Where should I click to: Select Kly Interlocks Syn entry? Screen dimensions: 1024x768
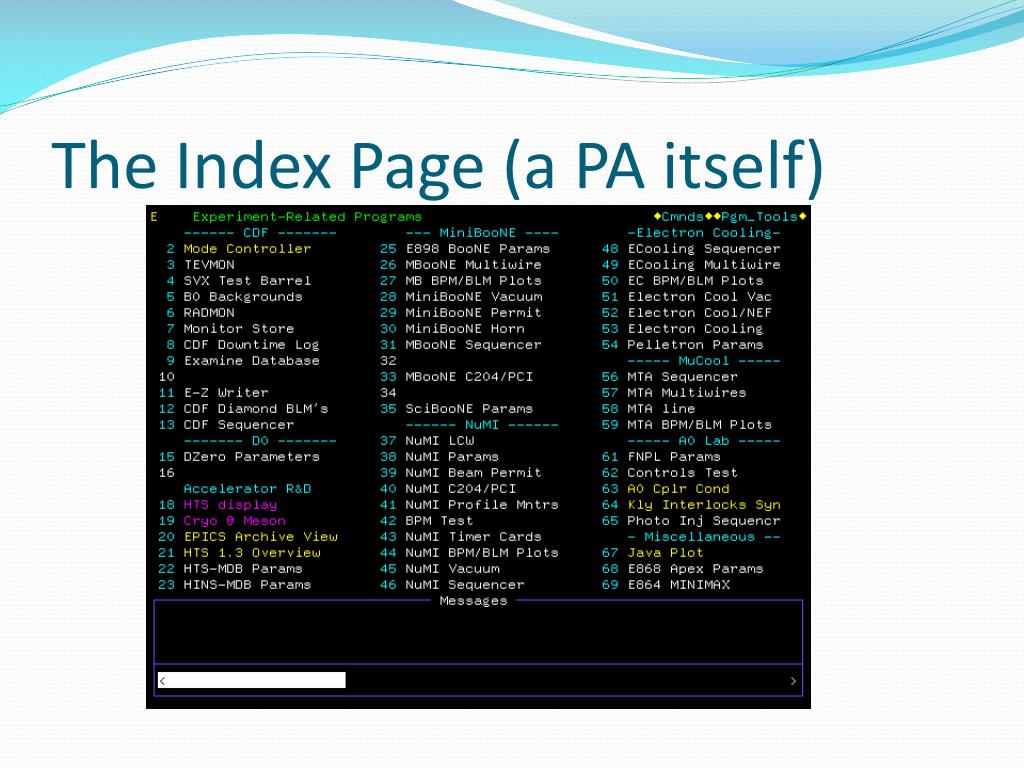click(x=703, y=504)
